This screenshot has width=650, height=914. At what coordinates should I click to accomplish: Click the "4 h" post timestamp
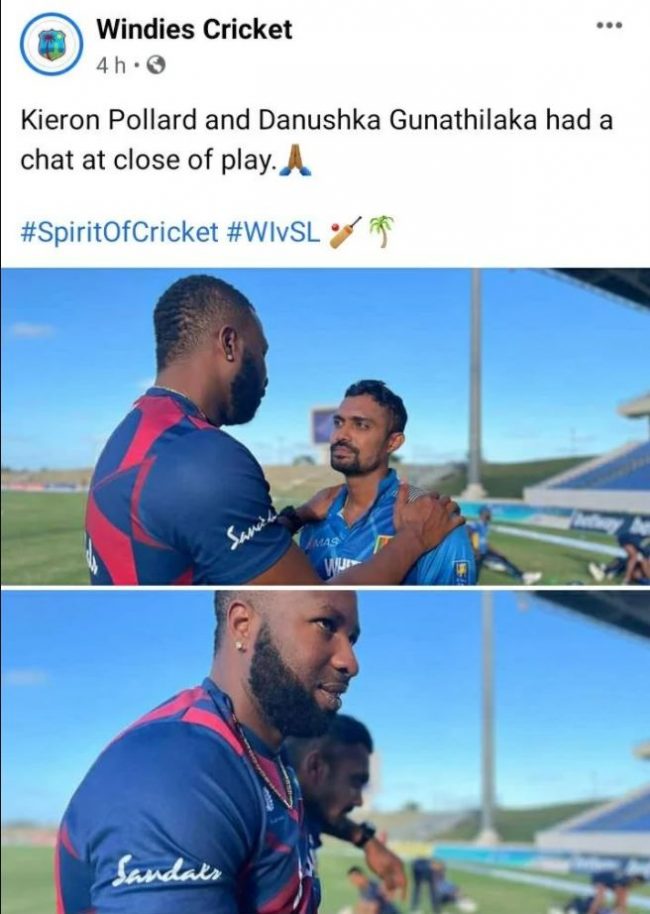111,65
